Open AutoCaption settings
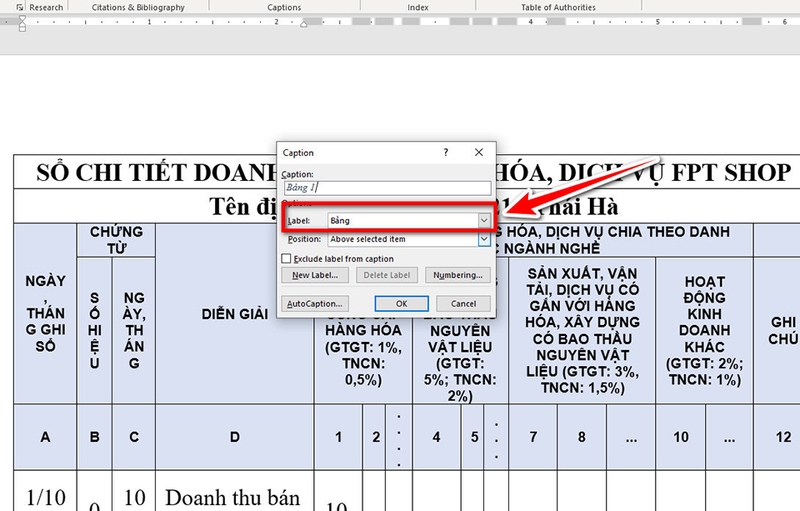The height and width of the screenshot is (511, 800). [315, 303]
